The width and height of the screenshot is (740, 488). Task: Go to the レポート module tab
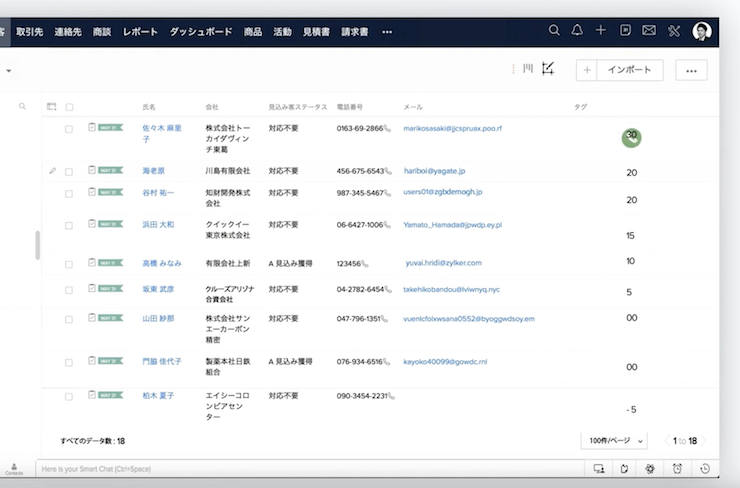pyautogui.click(x=140, y=32)
